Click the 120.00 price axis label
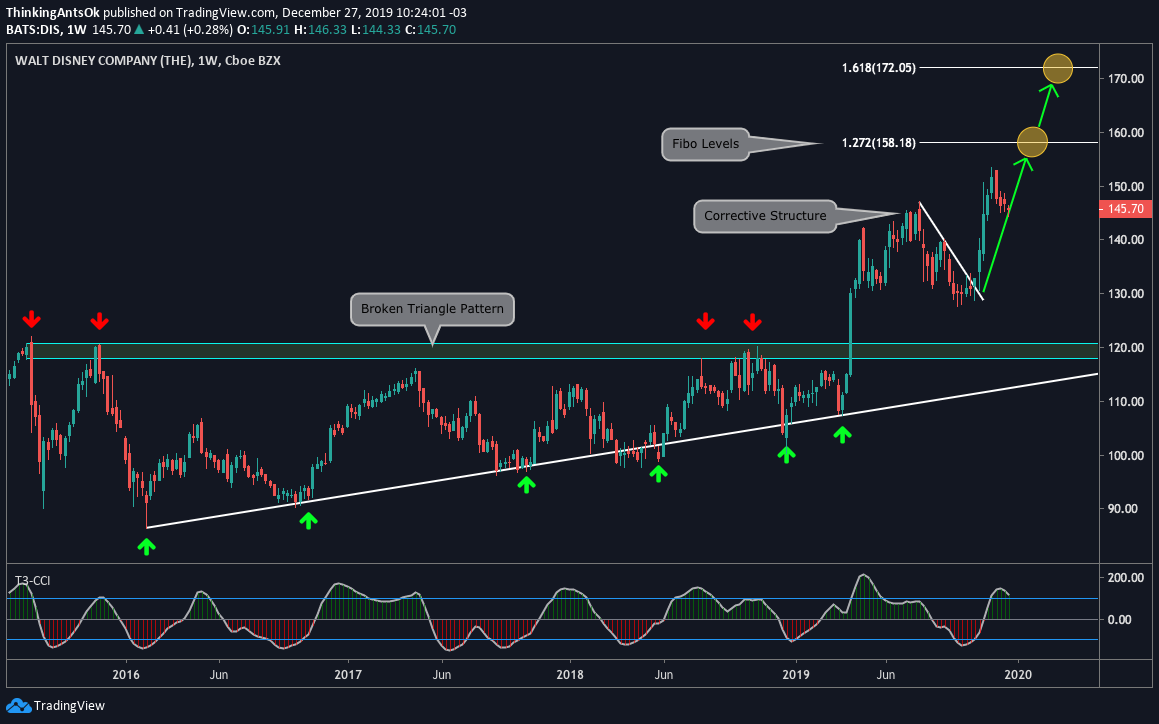This screenshot has width=1159, height=724. [x=1126, y=348]
